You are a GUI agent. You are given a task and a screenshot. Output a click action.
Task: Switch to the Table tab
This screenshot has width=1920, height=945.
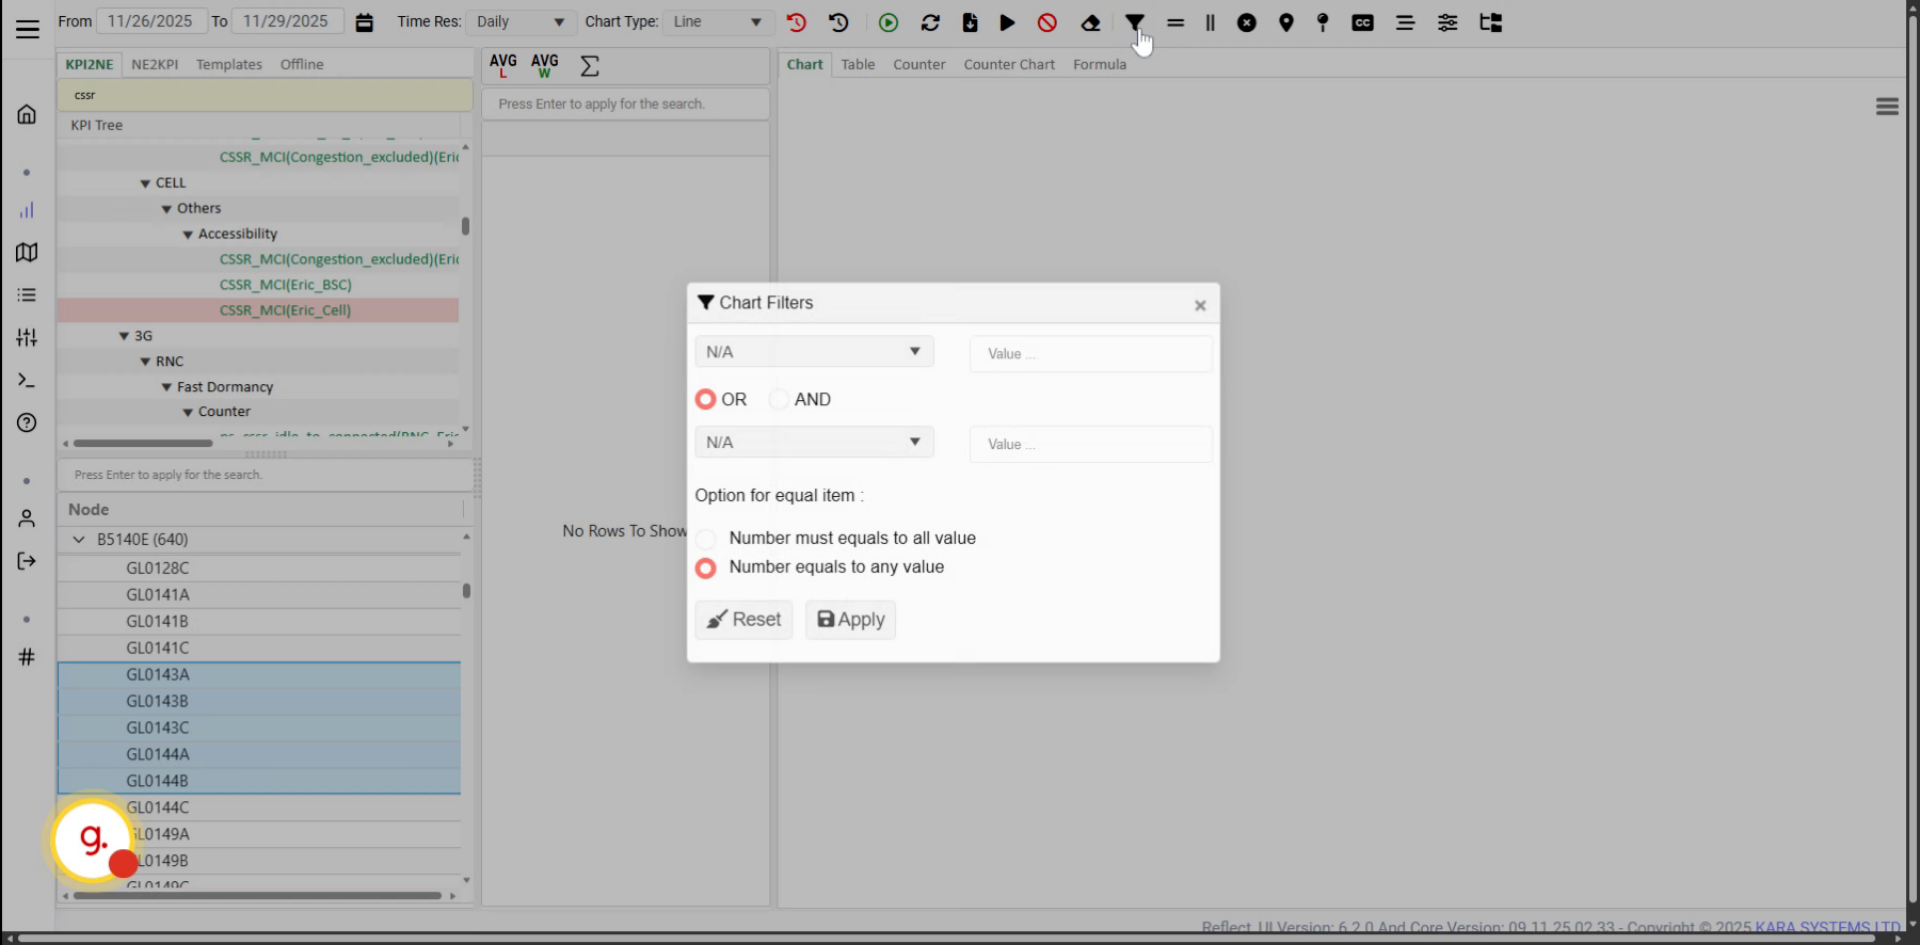(858, 64)
